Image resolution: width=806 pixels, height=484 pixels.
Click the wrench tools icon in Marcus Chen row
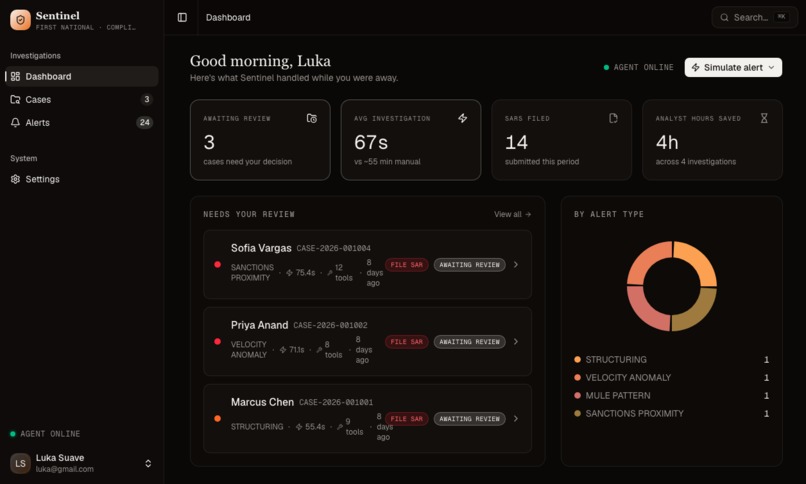[340, 427]
